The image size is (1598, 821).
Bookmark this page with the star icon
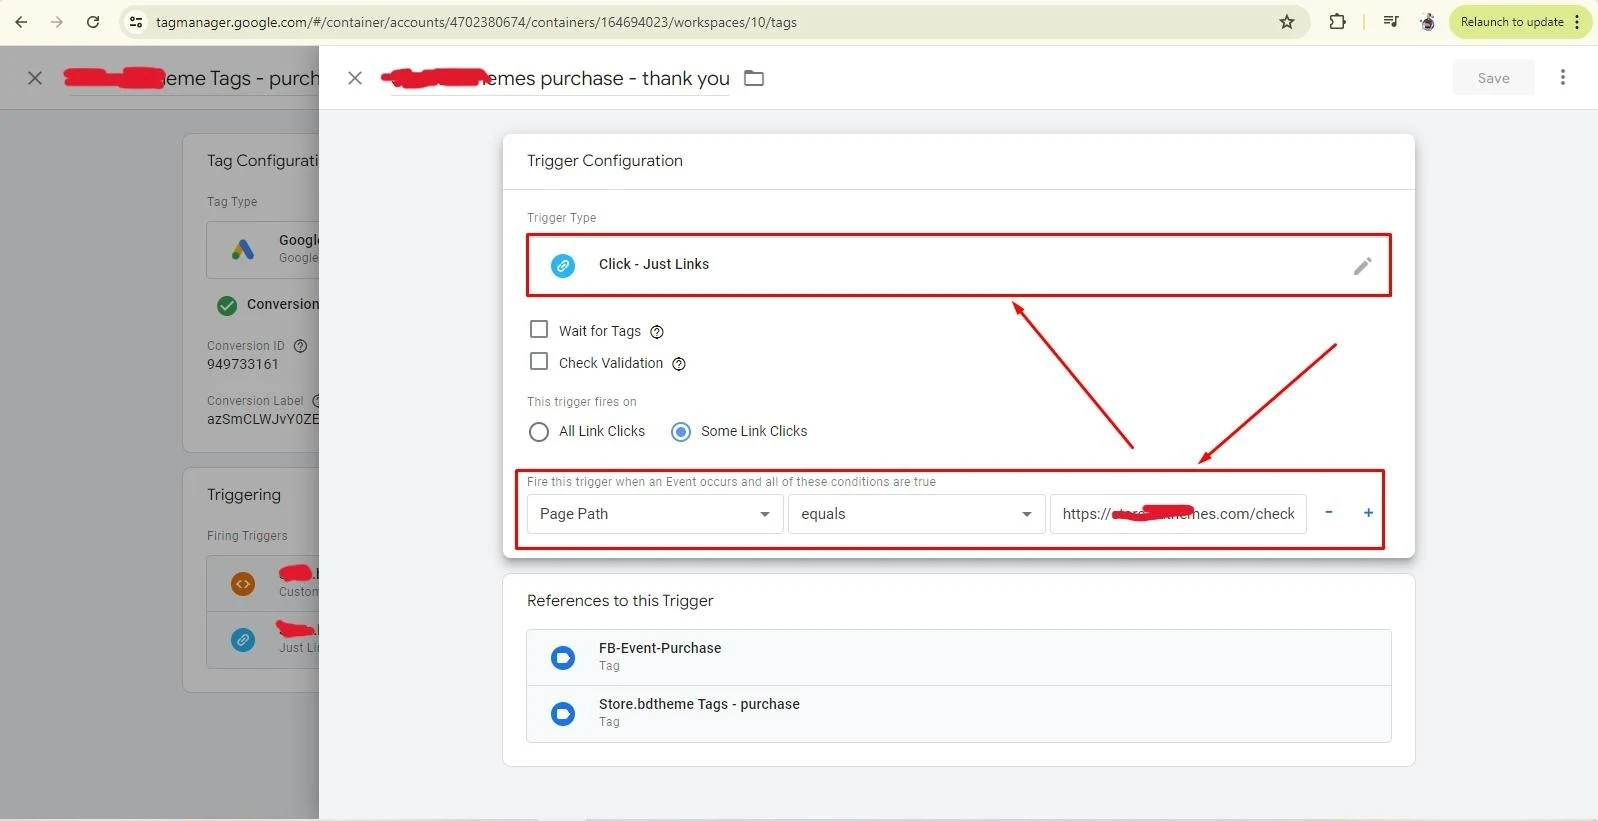[1287, 22]
